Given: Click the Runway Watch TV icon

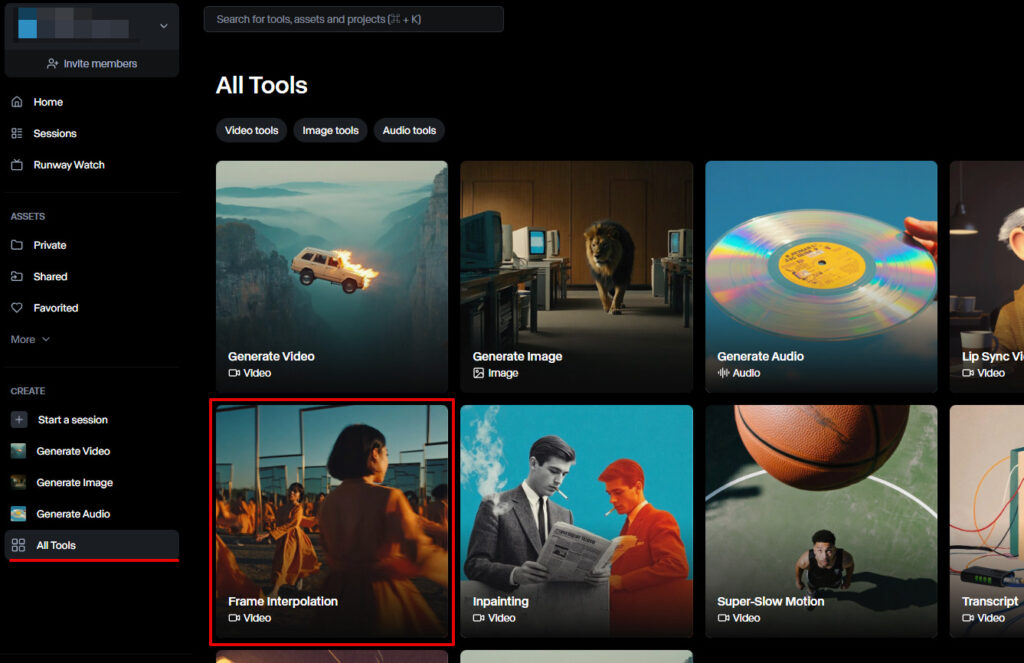Looking at the screenshot, I should 17,165.
